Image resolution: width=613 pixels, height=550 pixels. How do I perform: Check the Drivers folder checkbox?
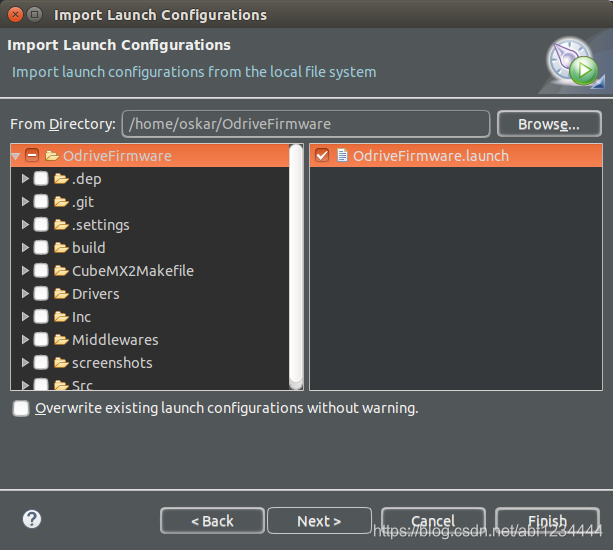41,294
